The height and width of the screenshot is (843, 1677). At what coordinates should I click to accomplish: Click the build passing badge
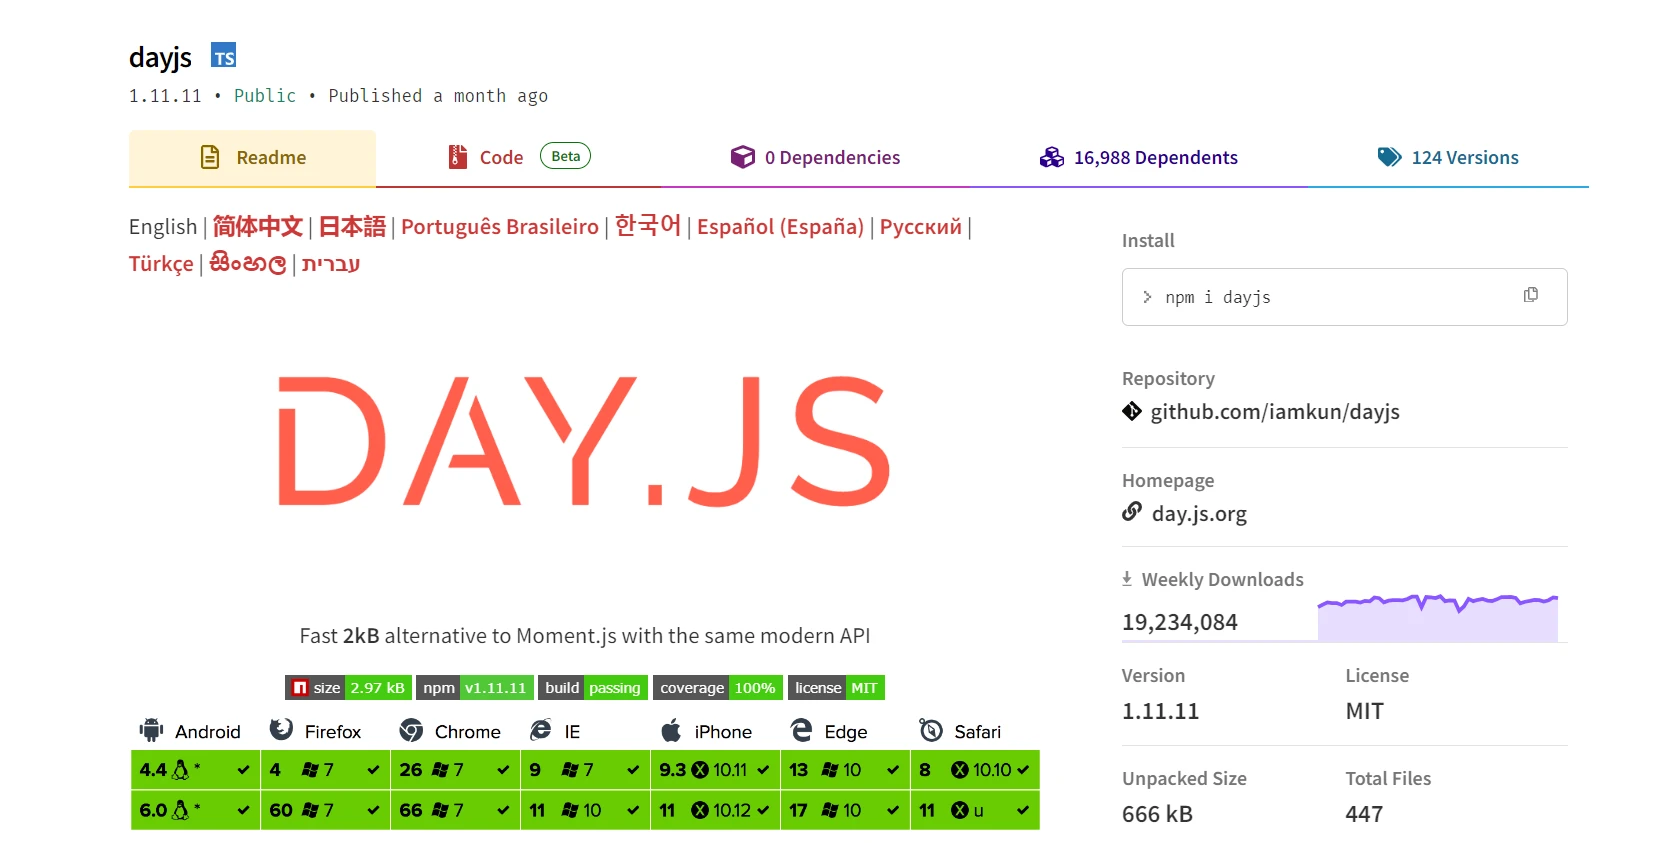(x=593, y=688)
